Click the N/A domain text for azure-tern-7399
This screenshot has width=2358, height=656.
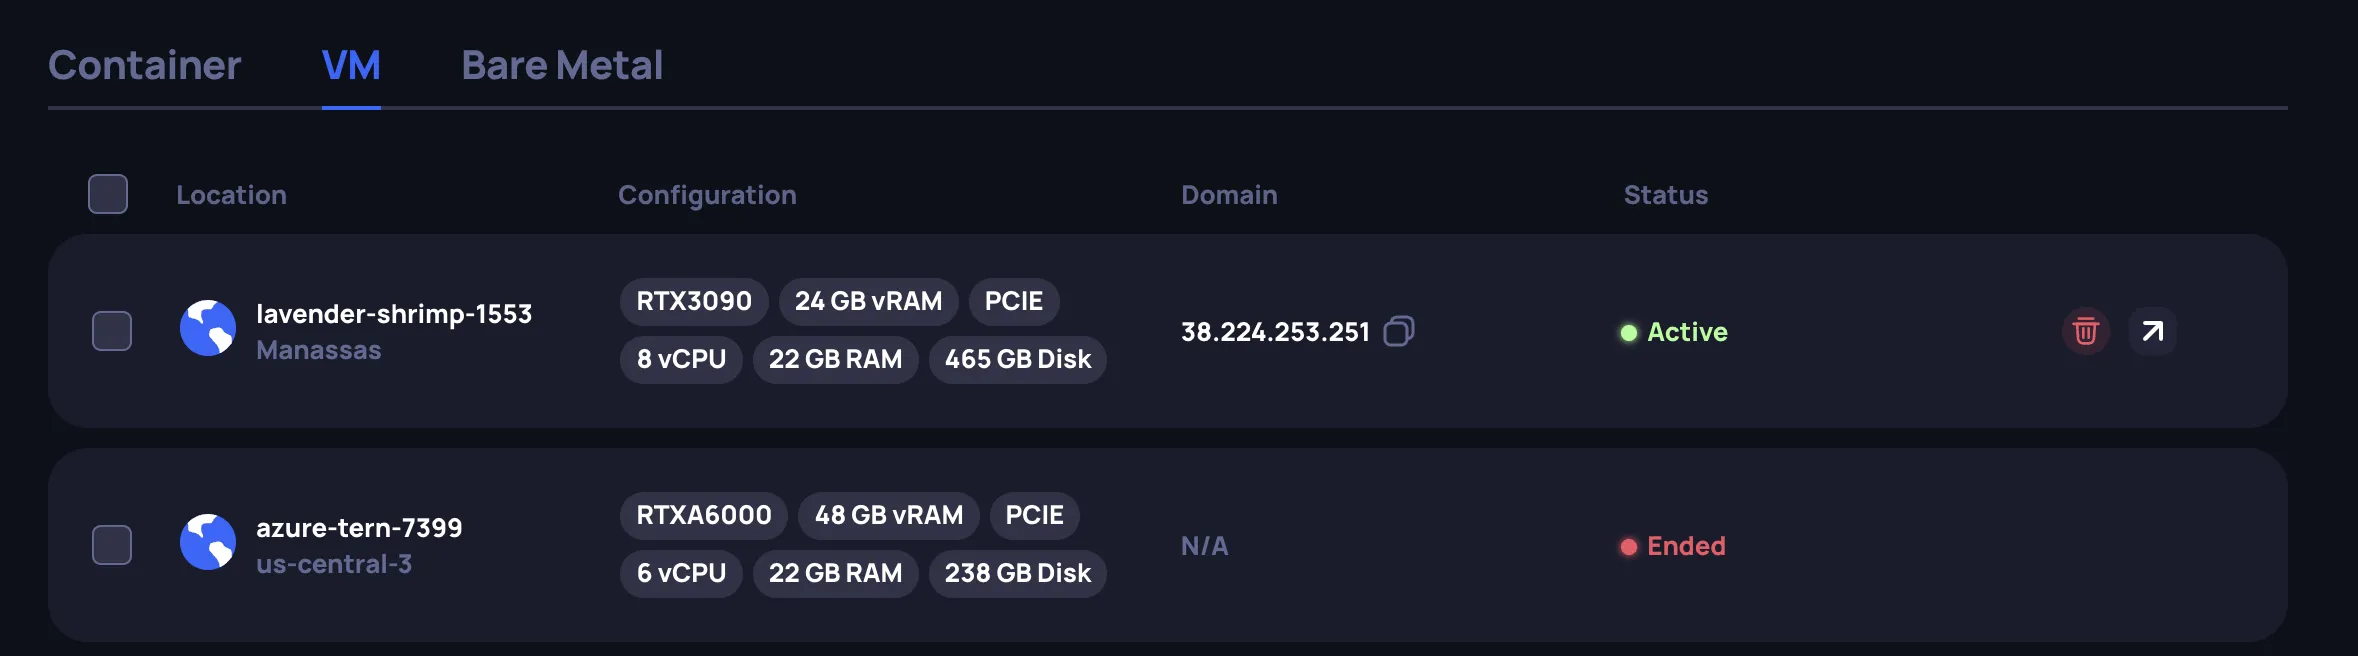click(1205, 546)
